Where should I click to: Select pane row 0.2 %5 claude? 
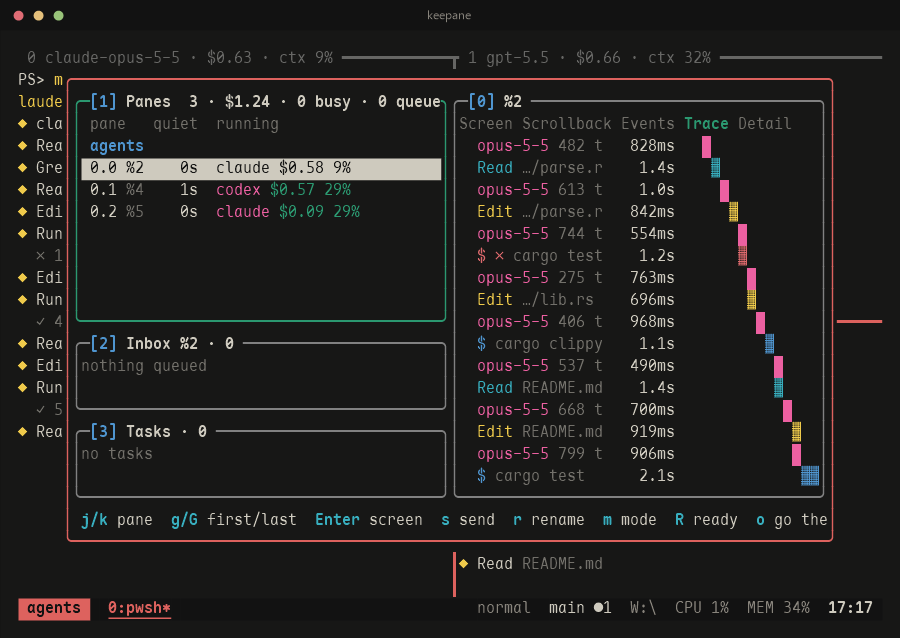[261, 212]
